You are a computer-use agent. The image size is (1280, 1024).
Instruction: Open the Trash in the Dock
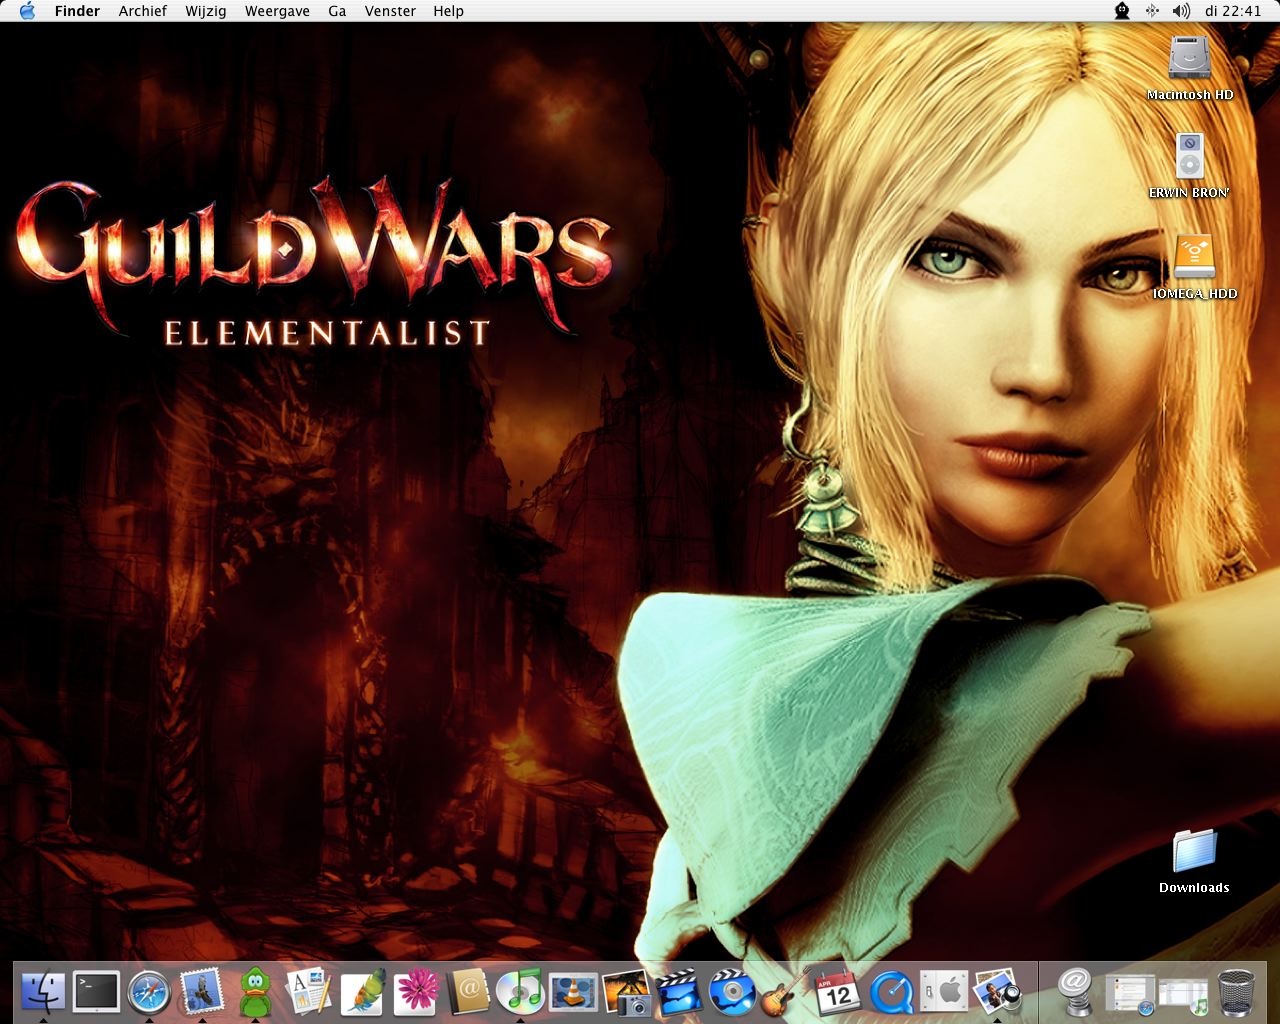(1237, 992)
